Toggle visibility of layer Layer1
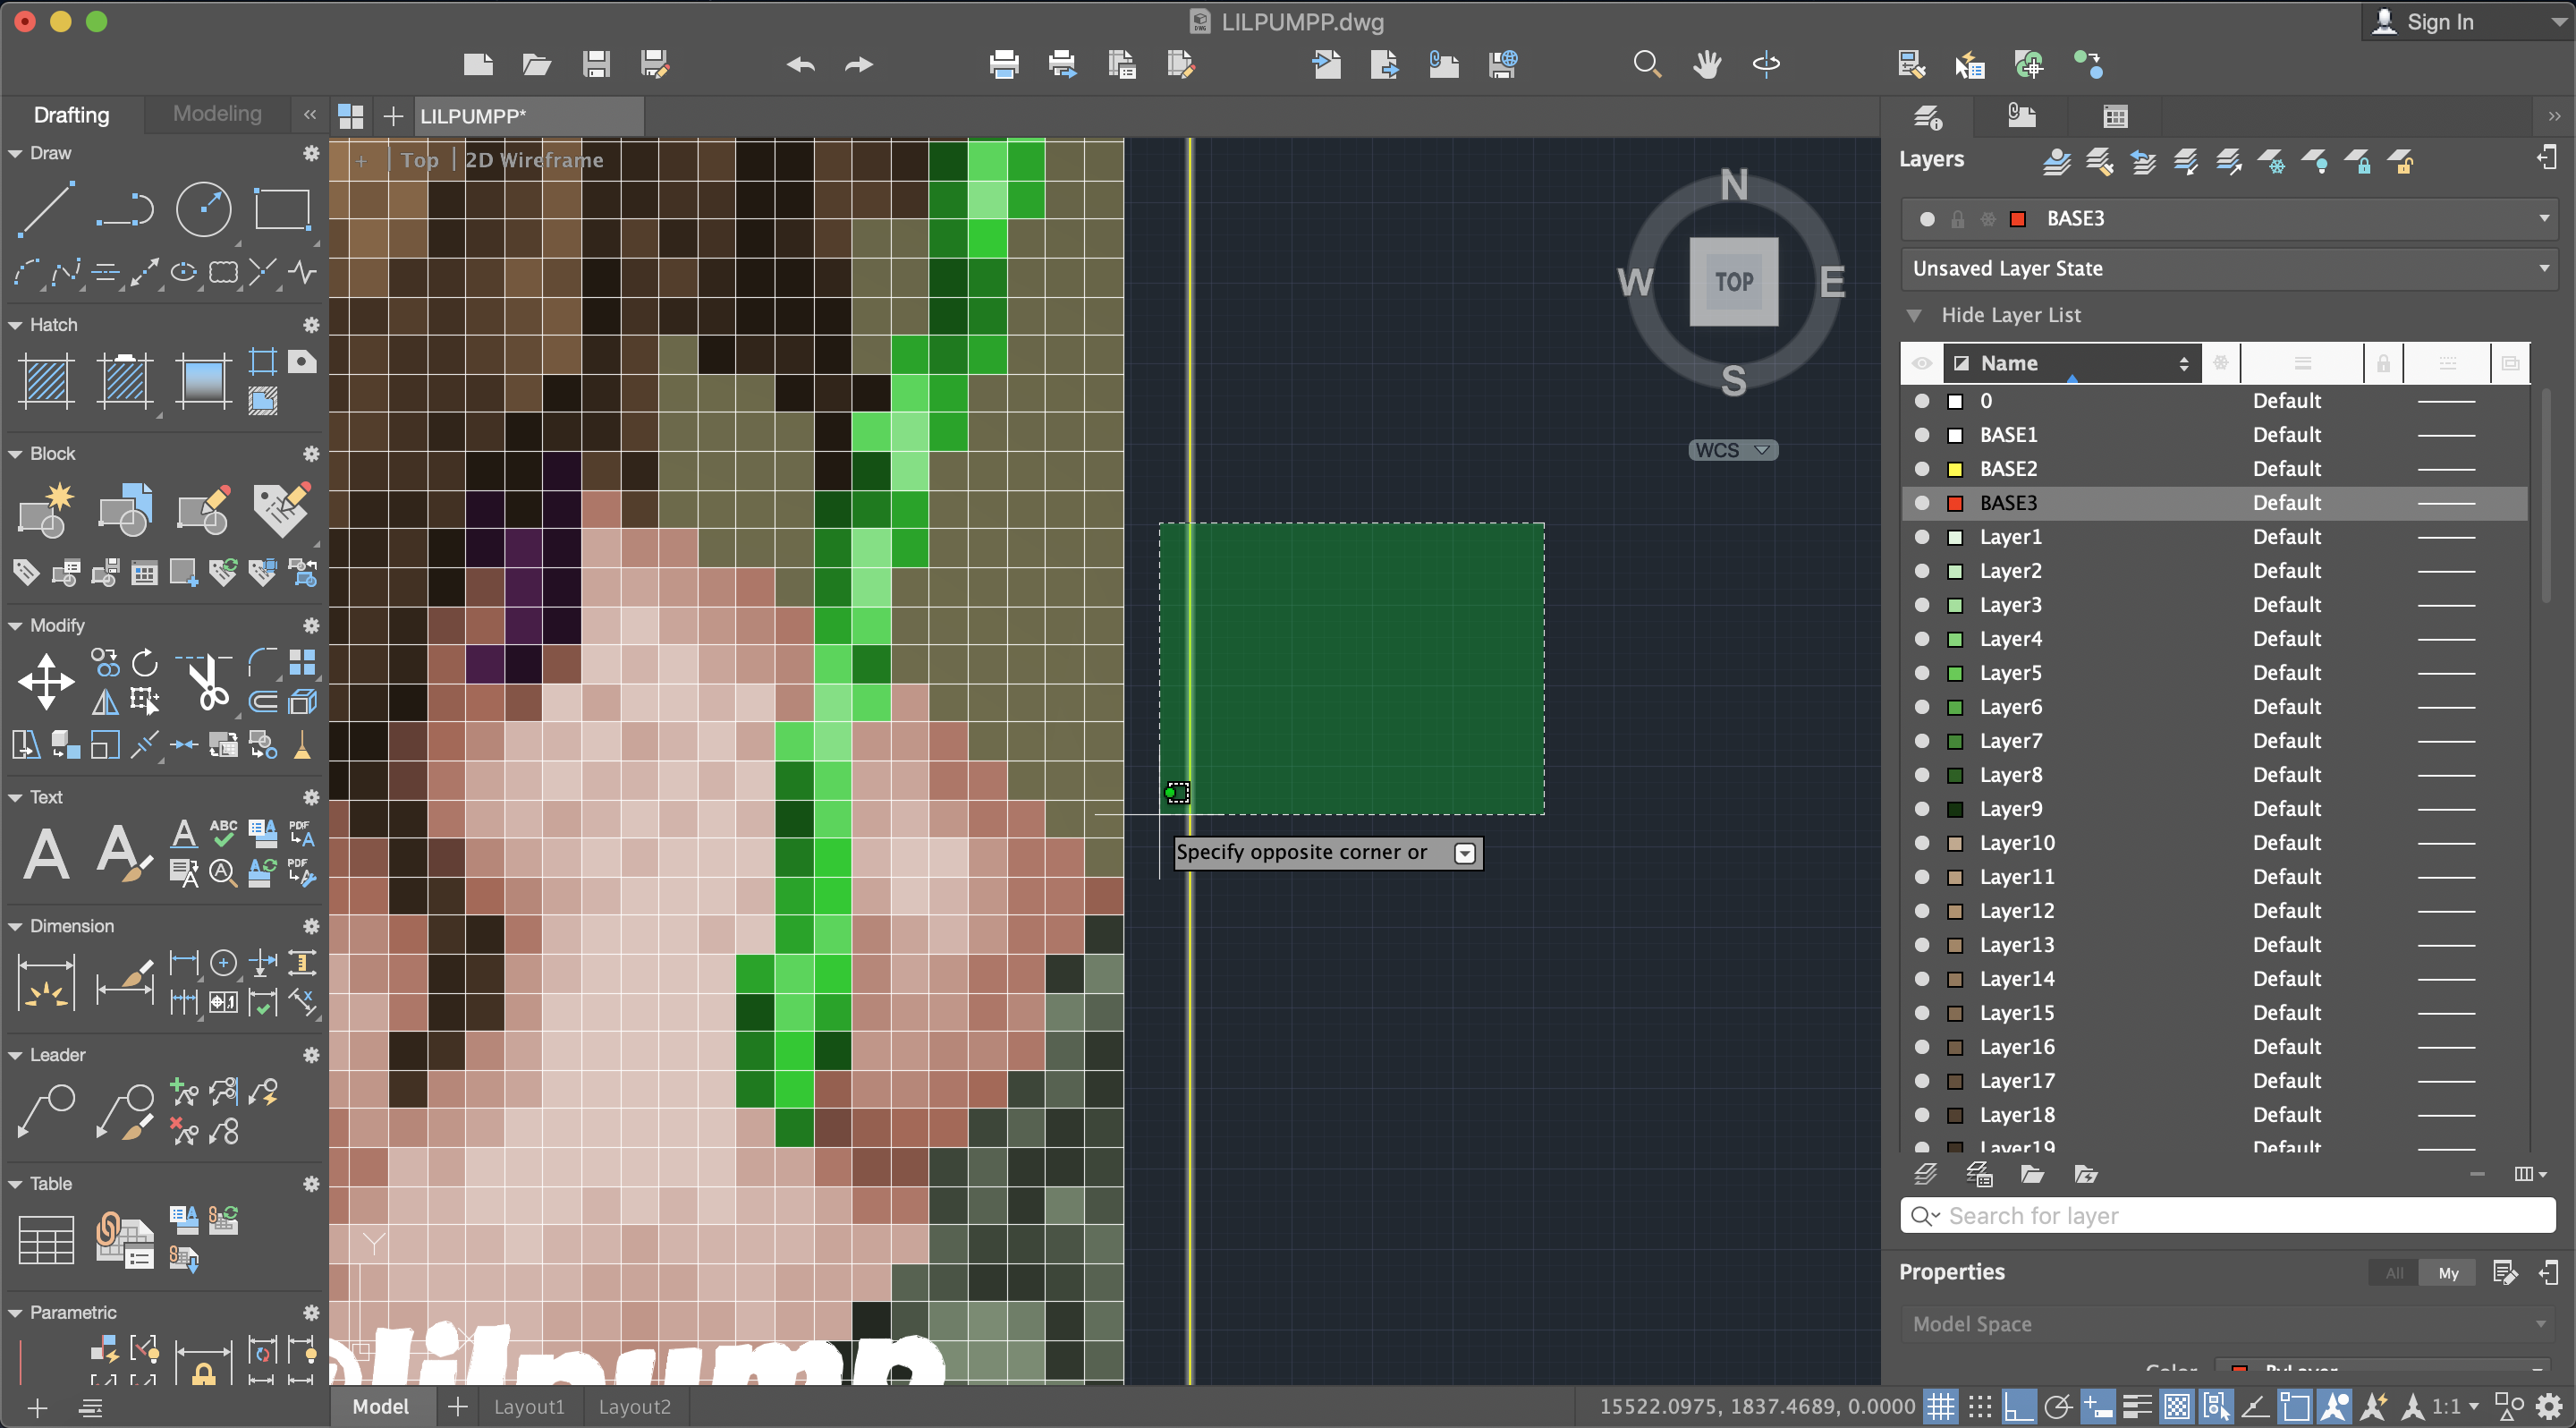2576x1428 pixels. coord(1922,537)
